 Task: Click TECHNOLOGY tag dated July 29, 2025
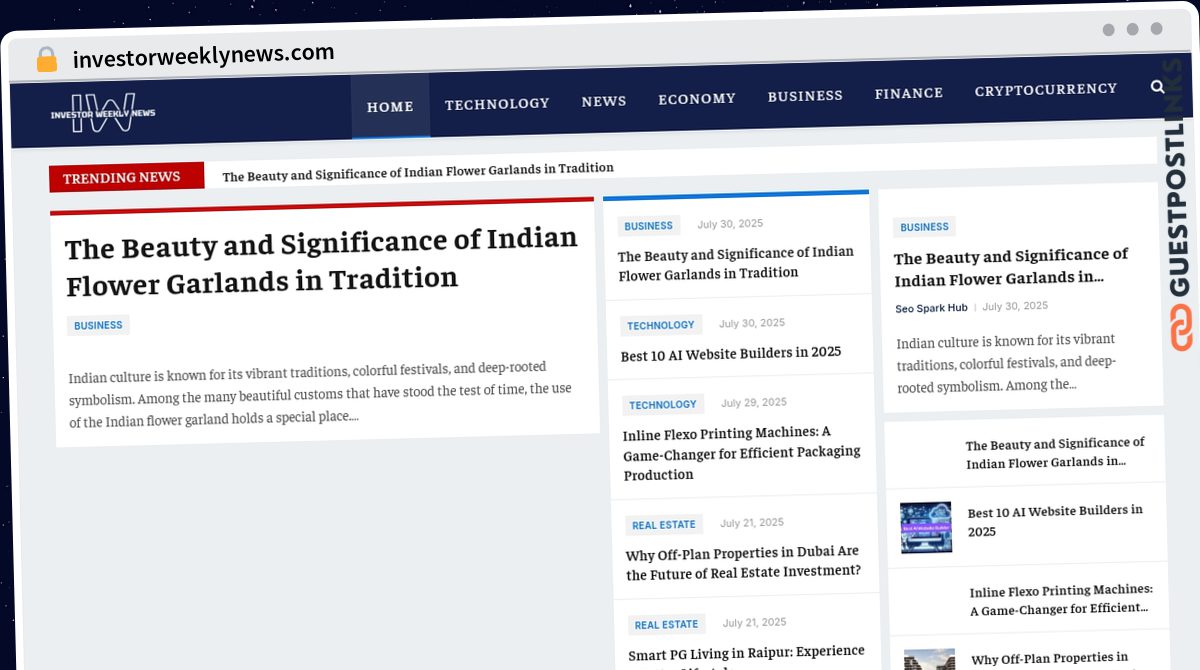coord(663,405)
